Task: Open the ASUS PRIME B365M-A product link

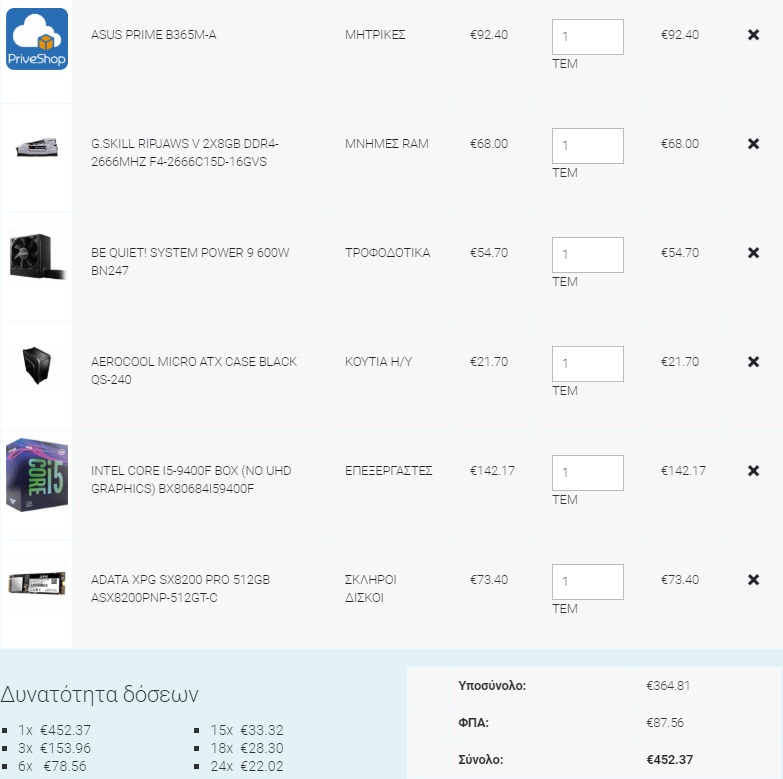Action: click(153, 35)
